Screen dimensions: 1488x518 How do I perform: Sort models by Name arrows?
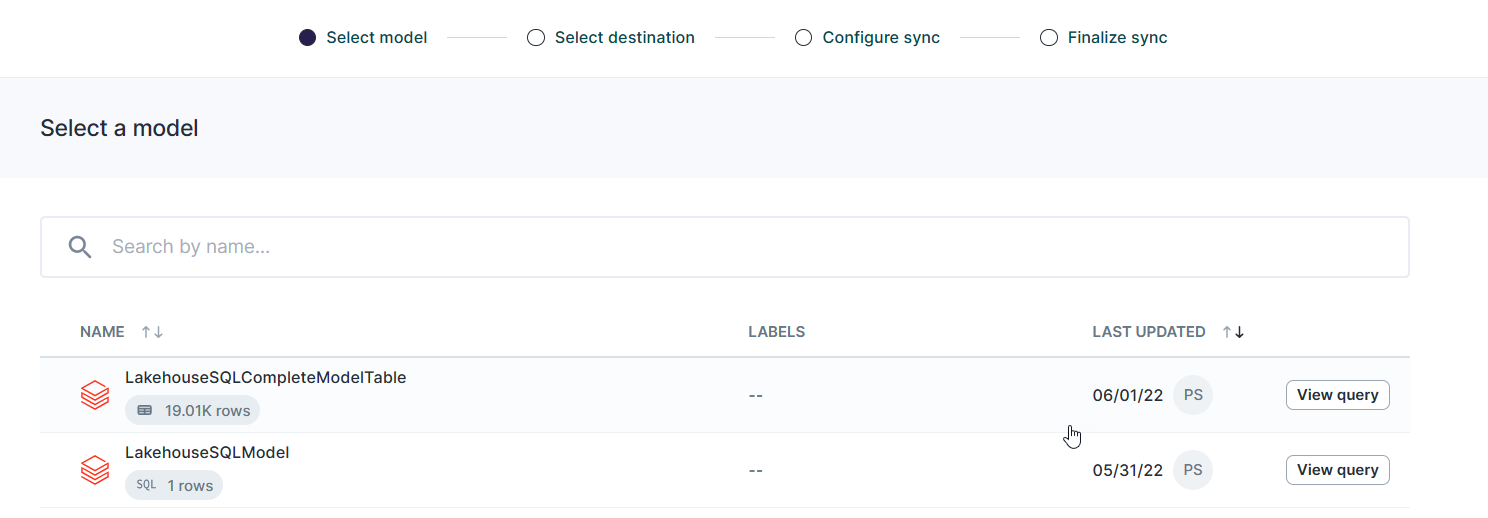(152, 332)
